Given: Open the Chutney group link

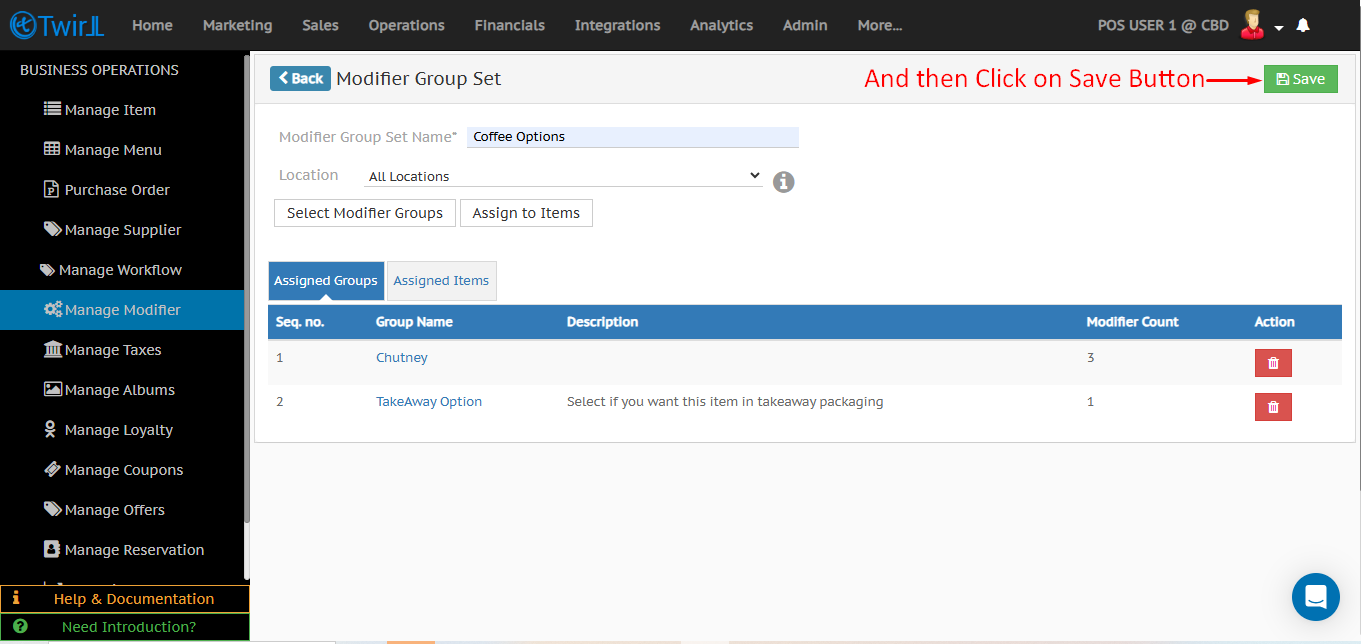Looking at the screenshot, I should [401, 357].
